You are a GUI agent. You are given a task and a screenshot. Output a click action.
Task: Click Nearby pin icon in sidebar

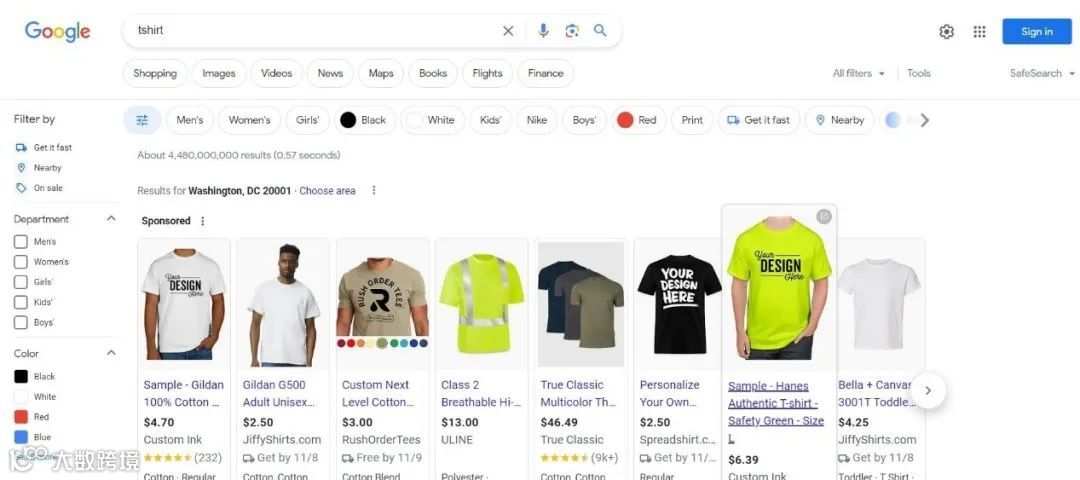click(21, 168)
